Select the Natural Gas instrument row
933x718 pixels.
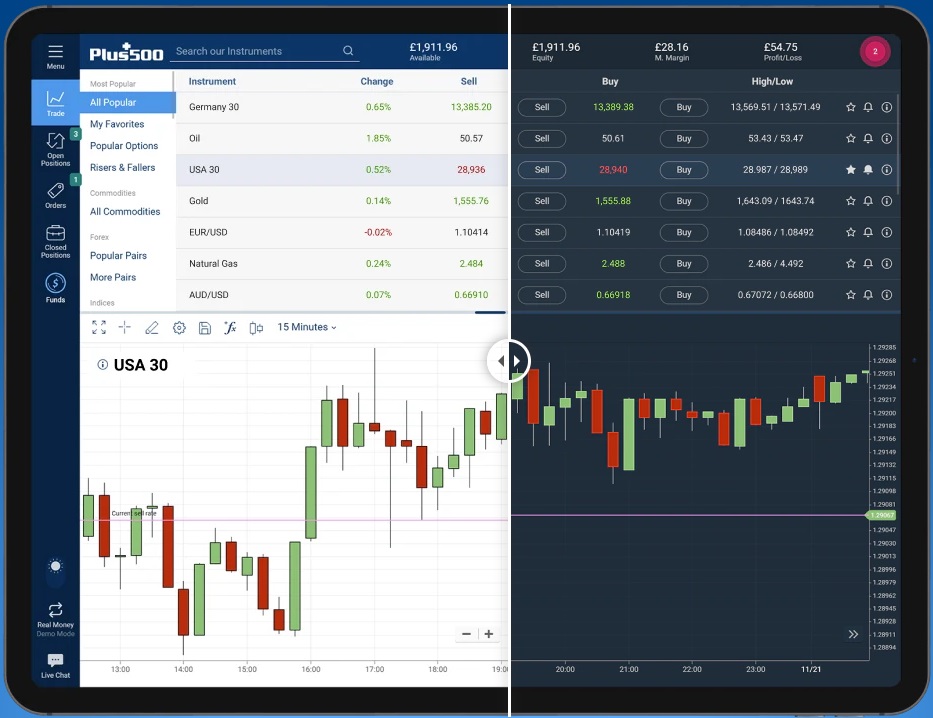pyautogui.click(x=538, y=264)
